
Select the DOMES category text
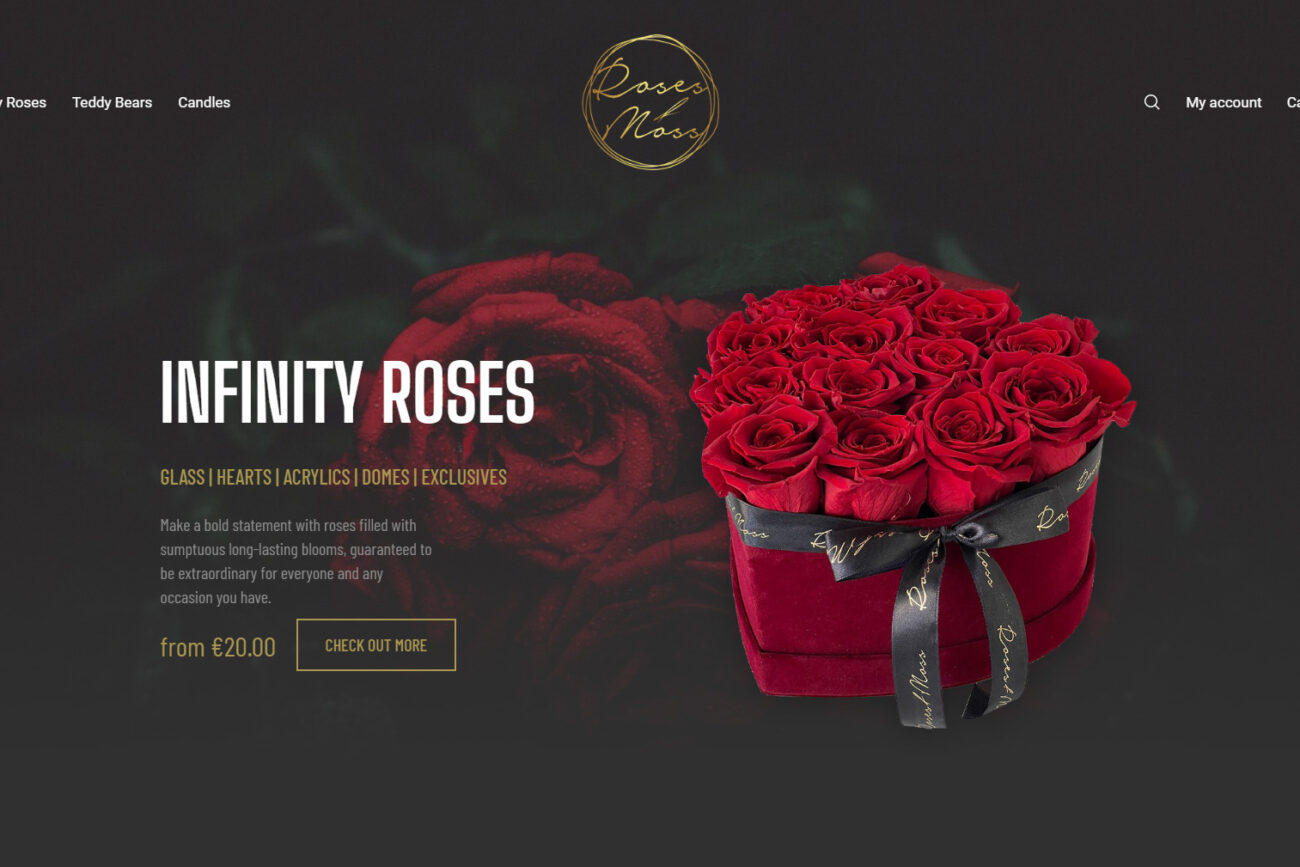(x=386, y=477)
